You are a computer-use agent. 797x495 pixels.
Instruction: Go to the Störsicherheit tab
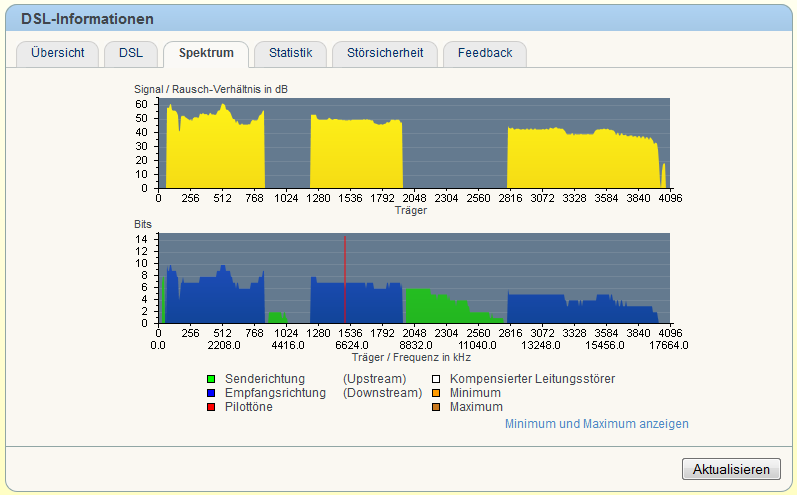click(385, 53)
